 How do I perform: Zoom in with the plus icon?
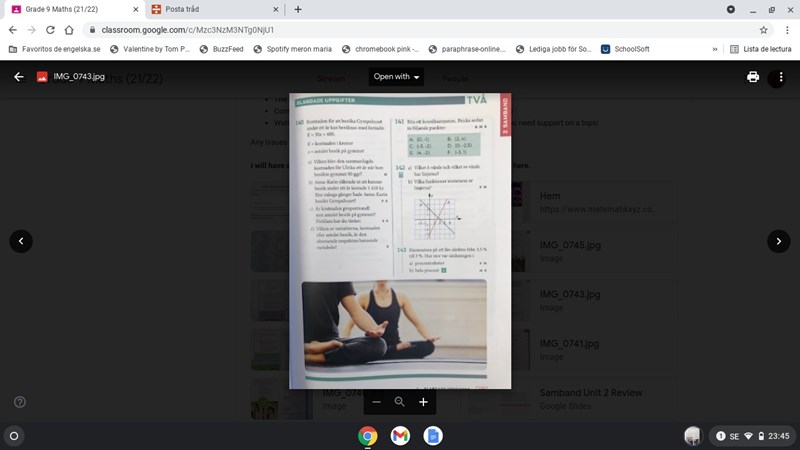click(x=423, y=402)
